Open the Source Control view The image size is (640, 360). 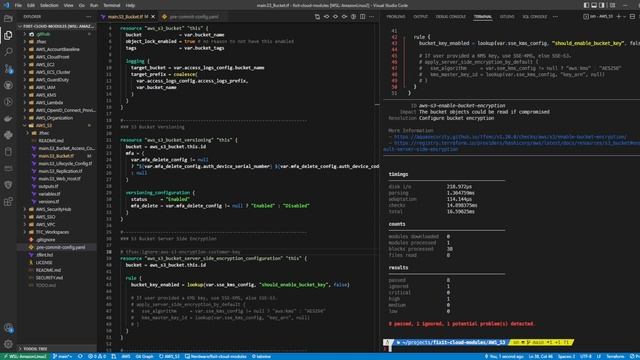(8, 69)
